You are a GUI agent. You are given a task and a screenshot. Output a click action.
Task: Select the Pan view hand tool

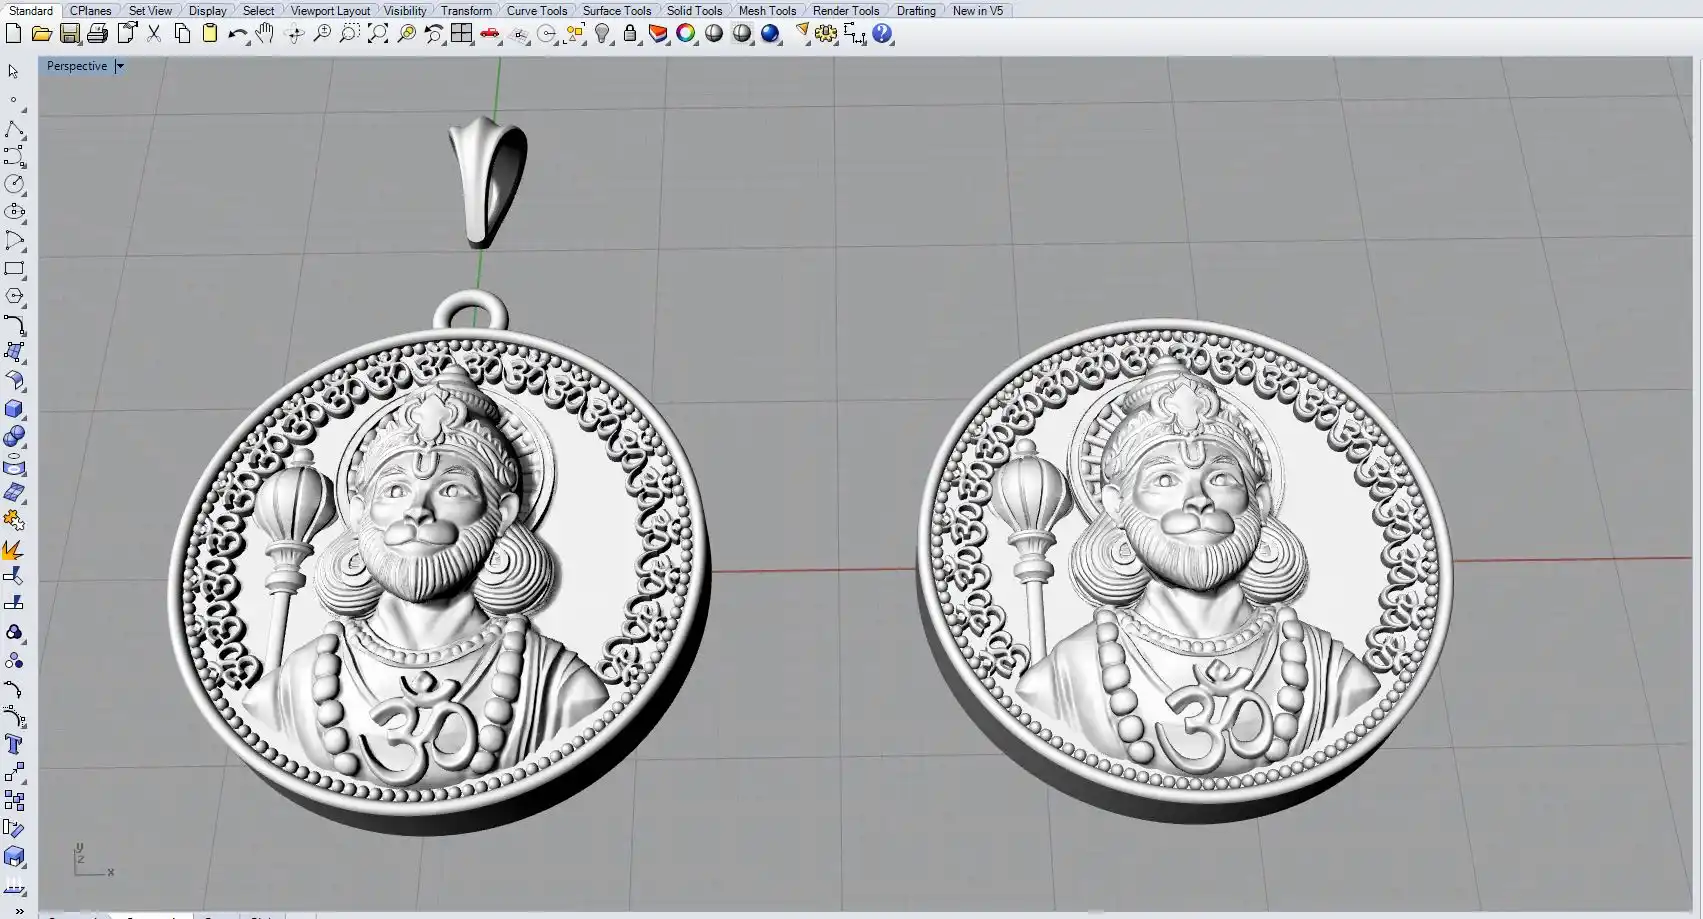coord(264,34)
